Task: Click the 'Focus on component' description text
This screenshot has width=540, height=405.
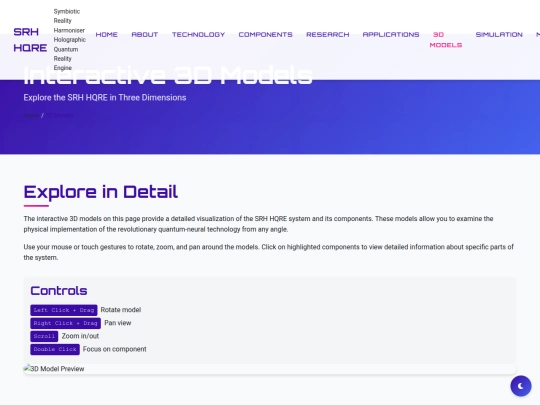Action: click(x=115, y=349)
